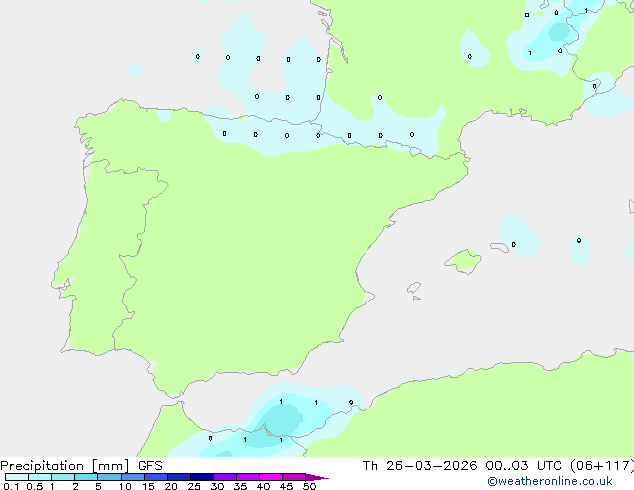634x490 pixels.
Task: Click the legend value '0.1'
Action: pyautogui.click(x=11, y=486)
